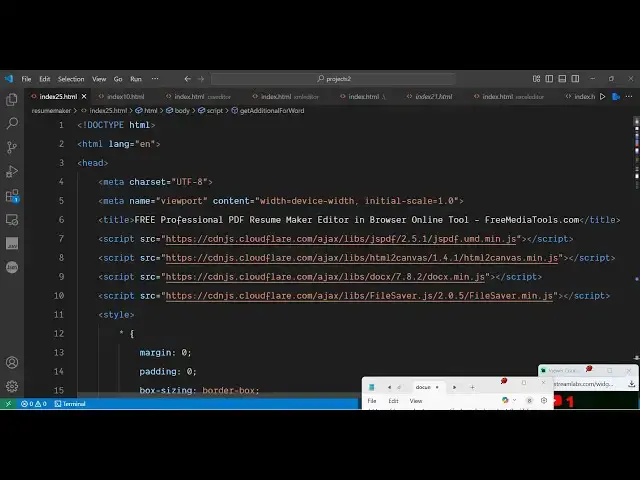The width and height of the screenshot is (640, 480).
Task: Open the Manage gear in activity bar
Action: click(12, 386)
